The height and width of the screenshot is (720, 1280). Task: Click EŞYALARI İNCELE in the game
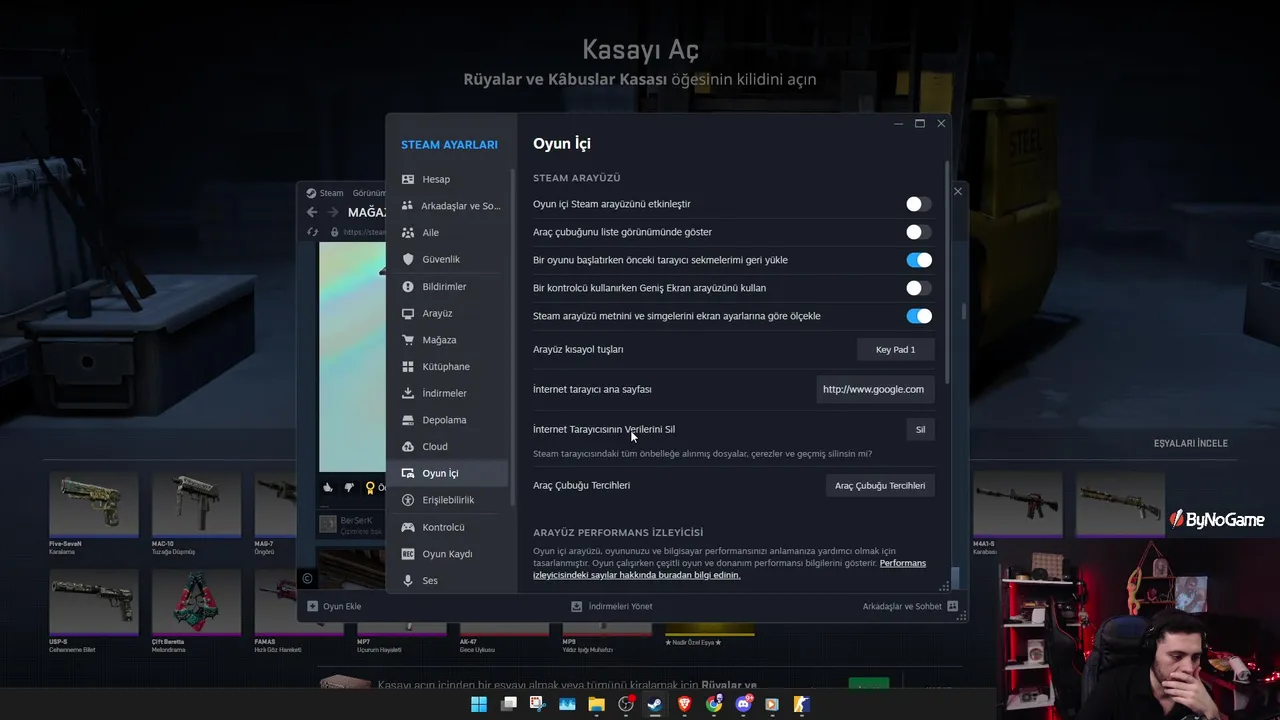(x=1190, y=443)
